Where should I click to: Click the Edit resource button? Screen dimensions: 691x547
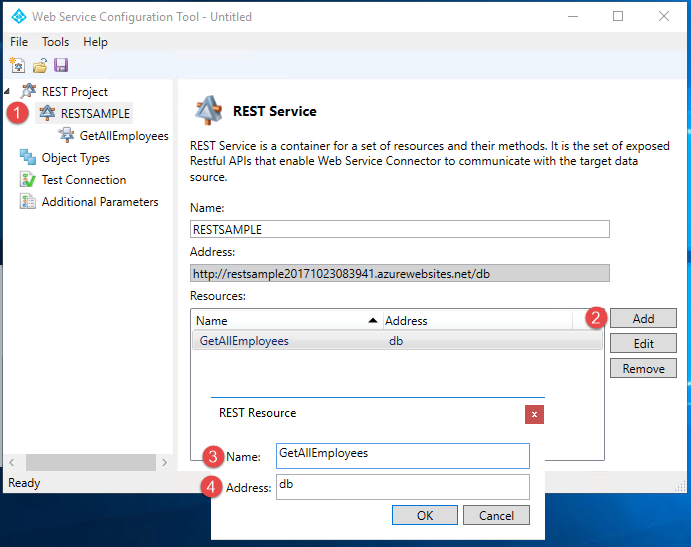[x=643, y=343]
